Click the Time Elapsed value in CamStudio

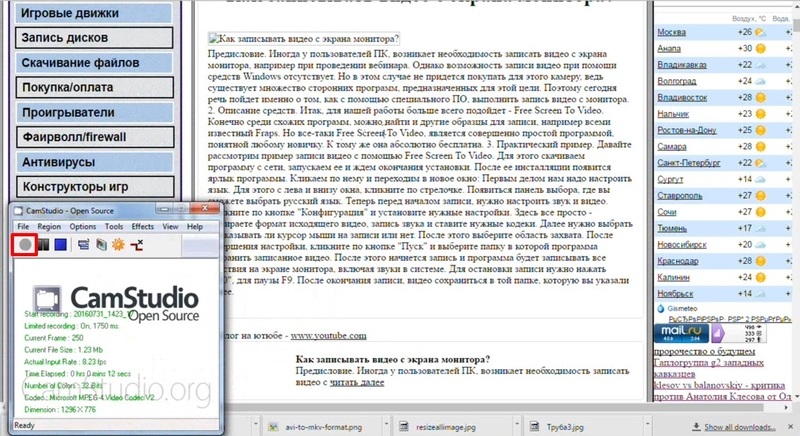pos(100,374)
